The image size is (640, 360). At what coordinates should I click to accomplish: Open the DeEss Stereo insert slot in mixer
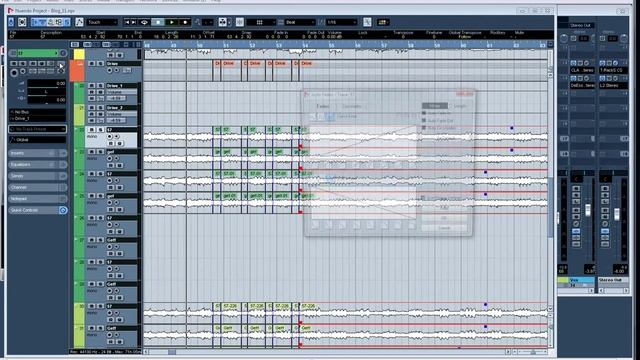(582, 86)
